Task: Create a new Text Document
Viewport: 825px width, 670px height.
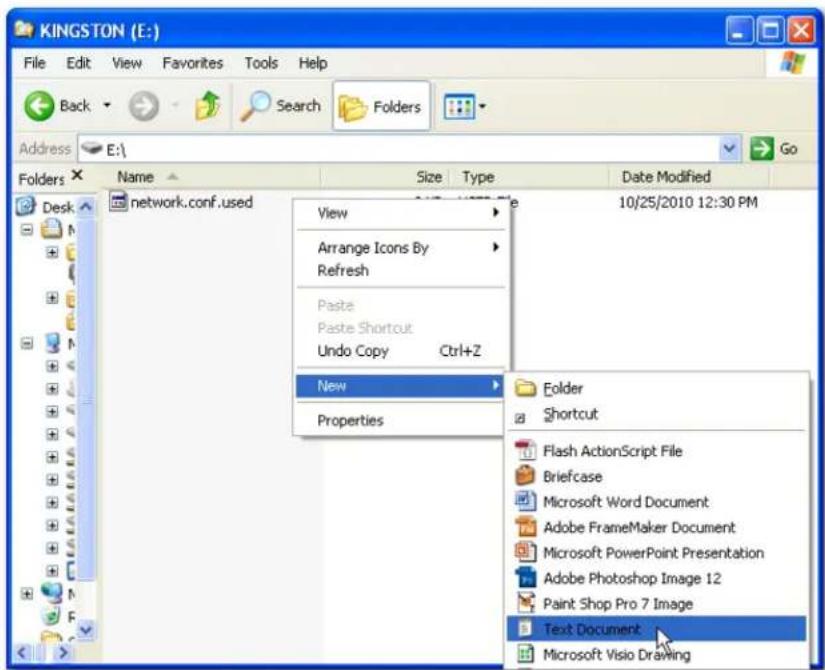Action: pyautogui.click(x=656, y=629)
